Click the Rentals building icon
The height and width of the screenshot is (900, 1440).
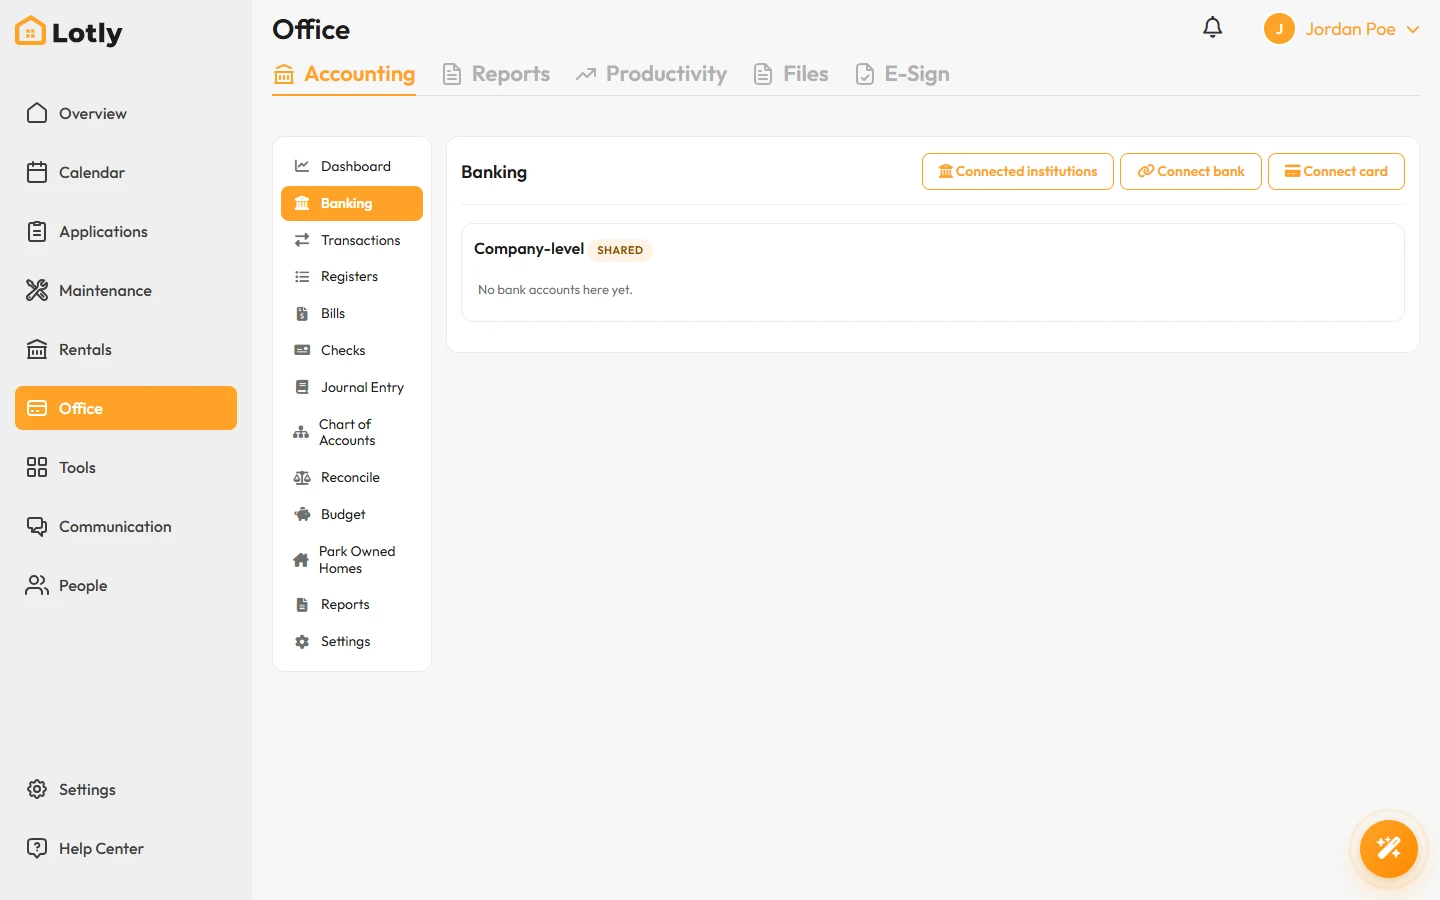[37, 349]
